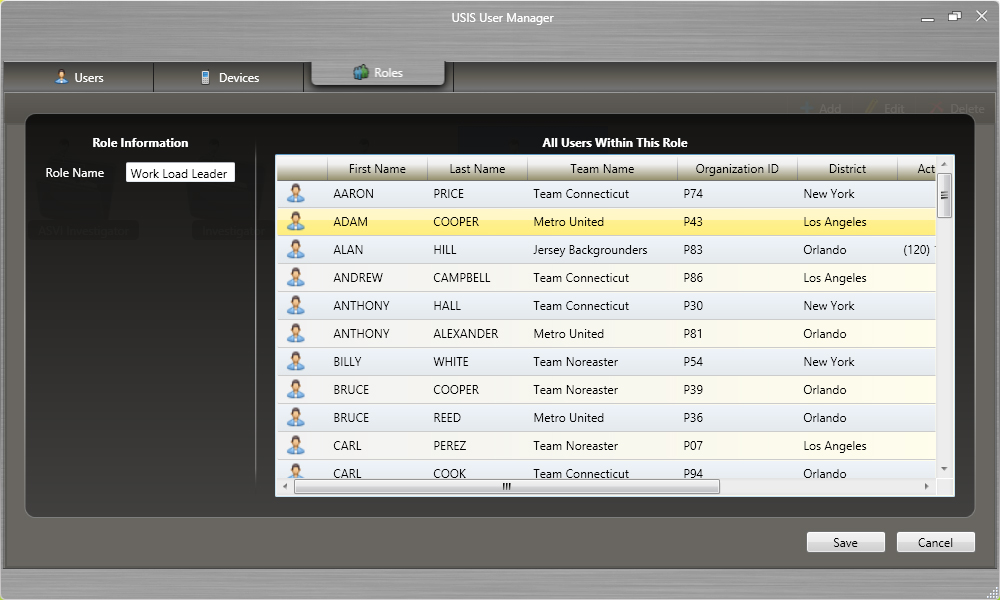Click the user icon beside Aaron Price
Image resolution: width=1000 pixels, height=600 pixels.
point(296,194)
